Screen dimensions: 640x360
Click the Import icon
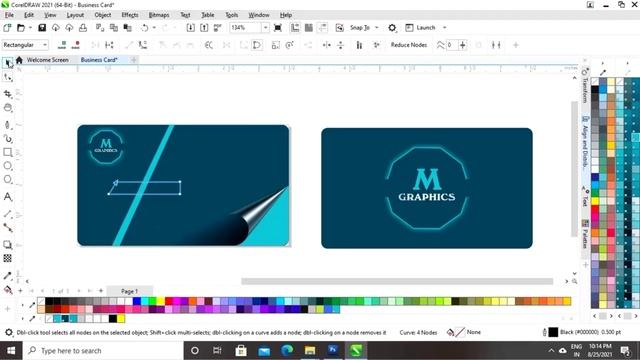[190, 28]
